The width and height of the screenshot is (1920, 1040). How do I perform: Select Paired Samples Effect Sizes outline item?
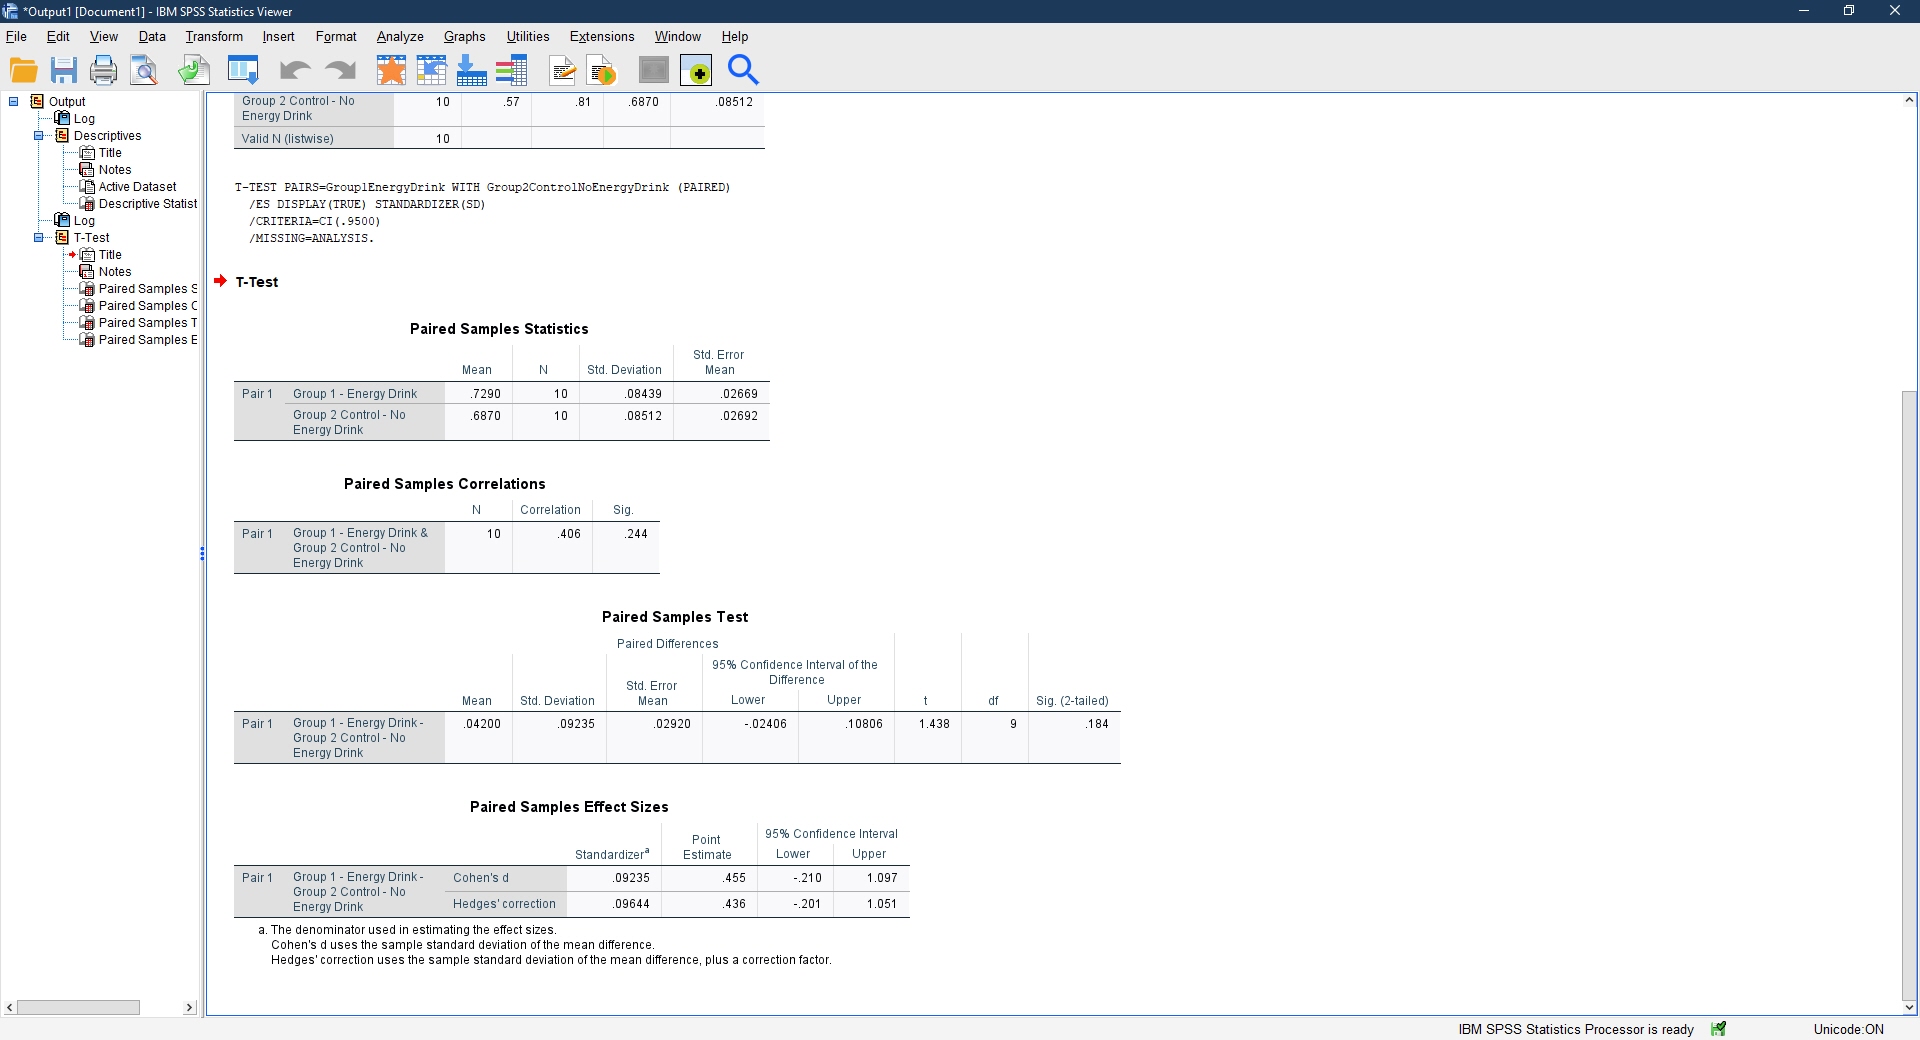(148, 339)
